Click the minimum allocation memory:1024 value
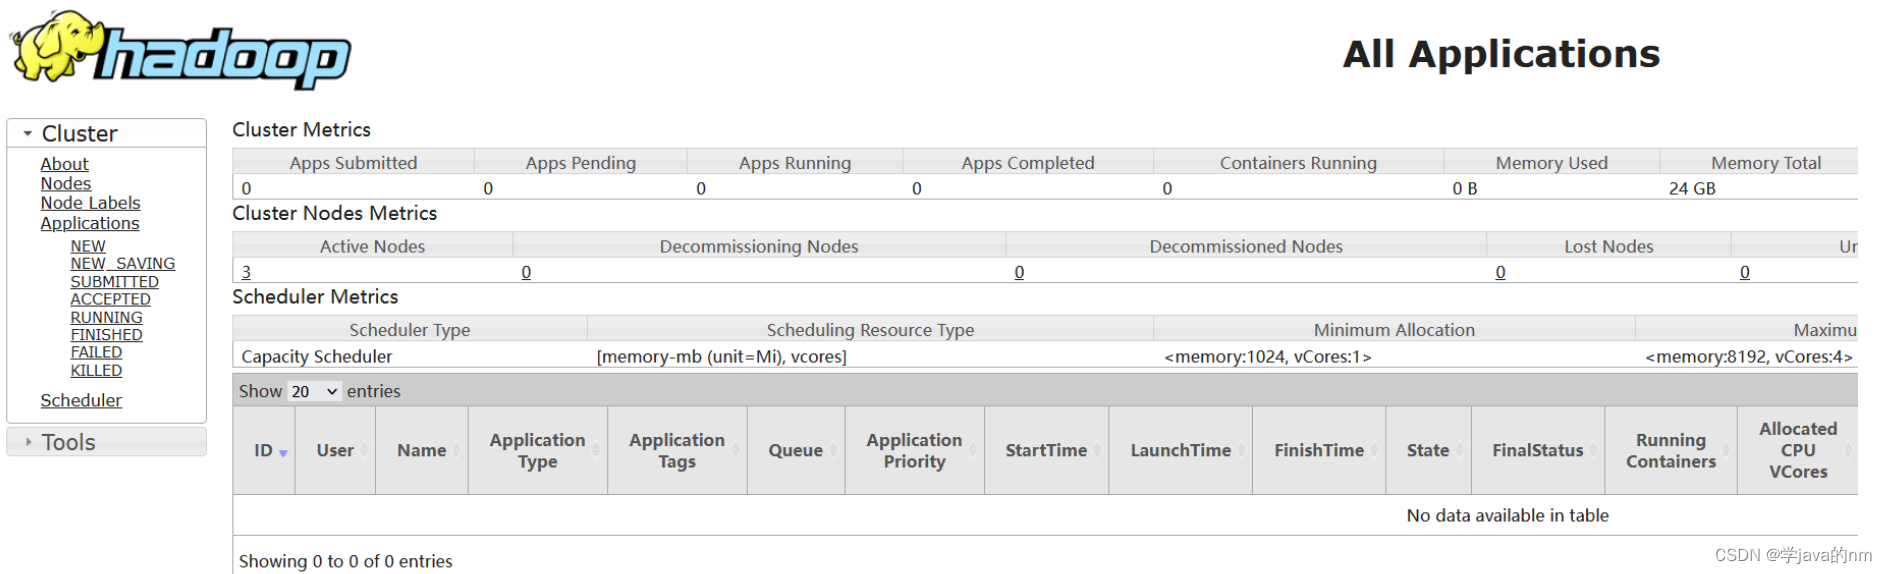Image resolution: width=1887 pixels, height=574 pixels. (x=1267, y=356)
